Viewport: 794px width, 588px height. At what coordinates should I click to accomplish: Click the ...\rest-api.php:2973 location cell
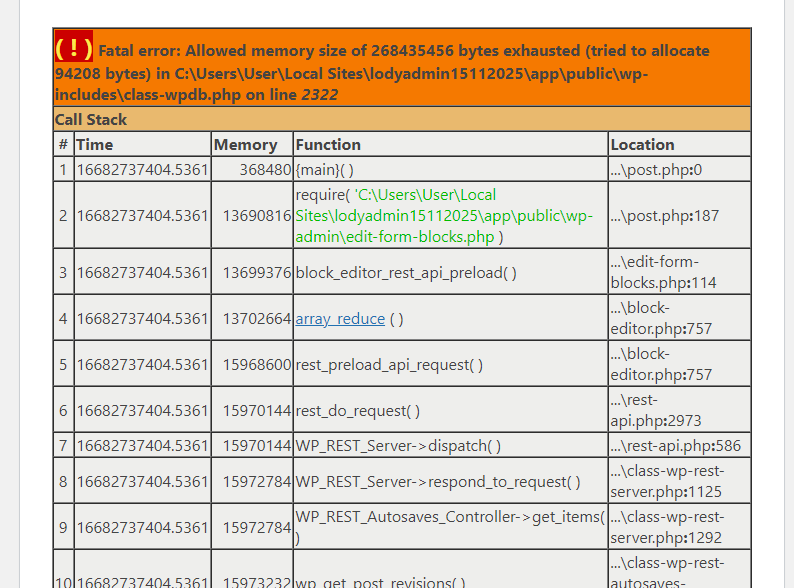pyautogui.click(x=680, y=410)
